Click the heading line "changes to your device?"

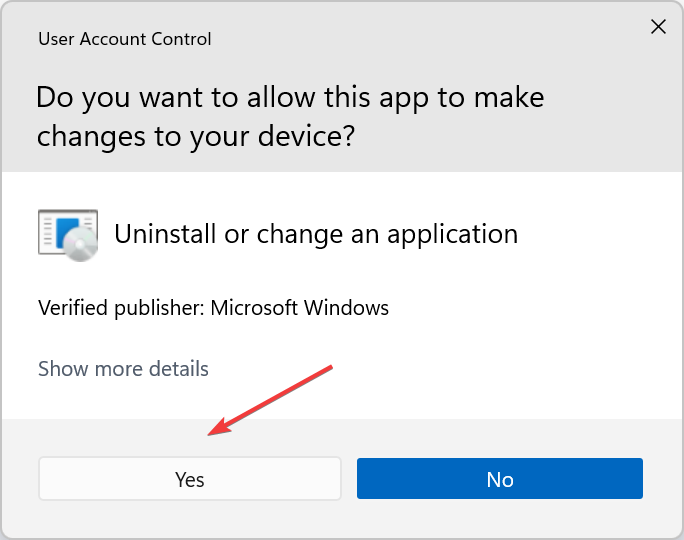(195, 136)
